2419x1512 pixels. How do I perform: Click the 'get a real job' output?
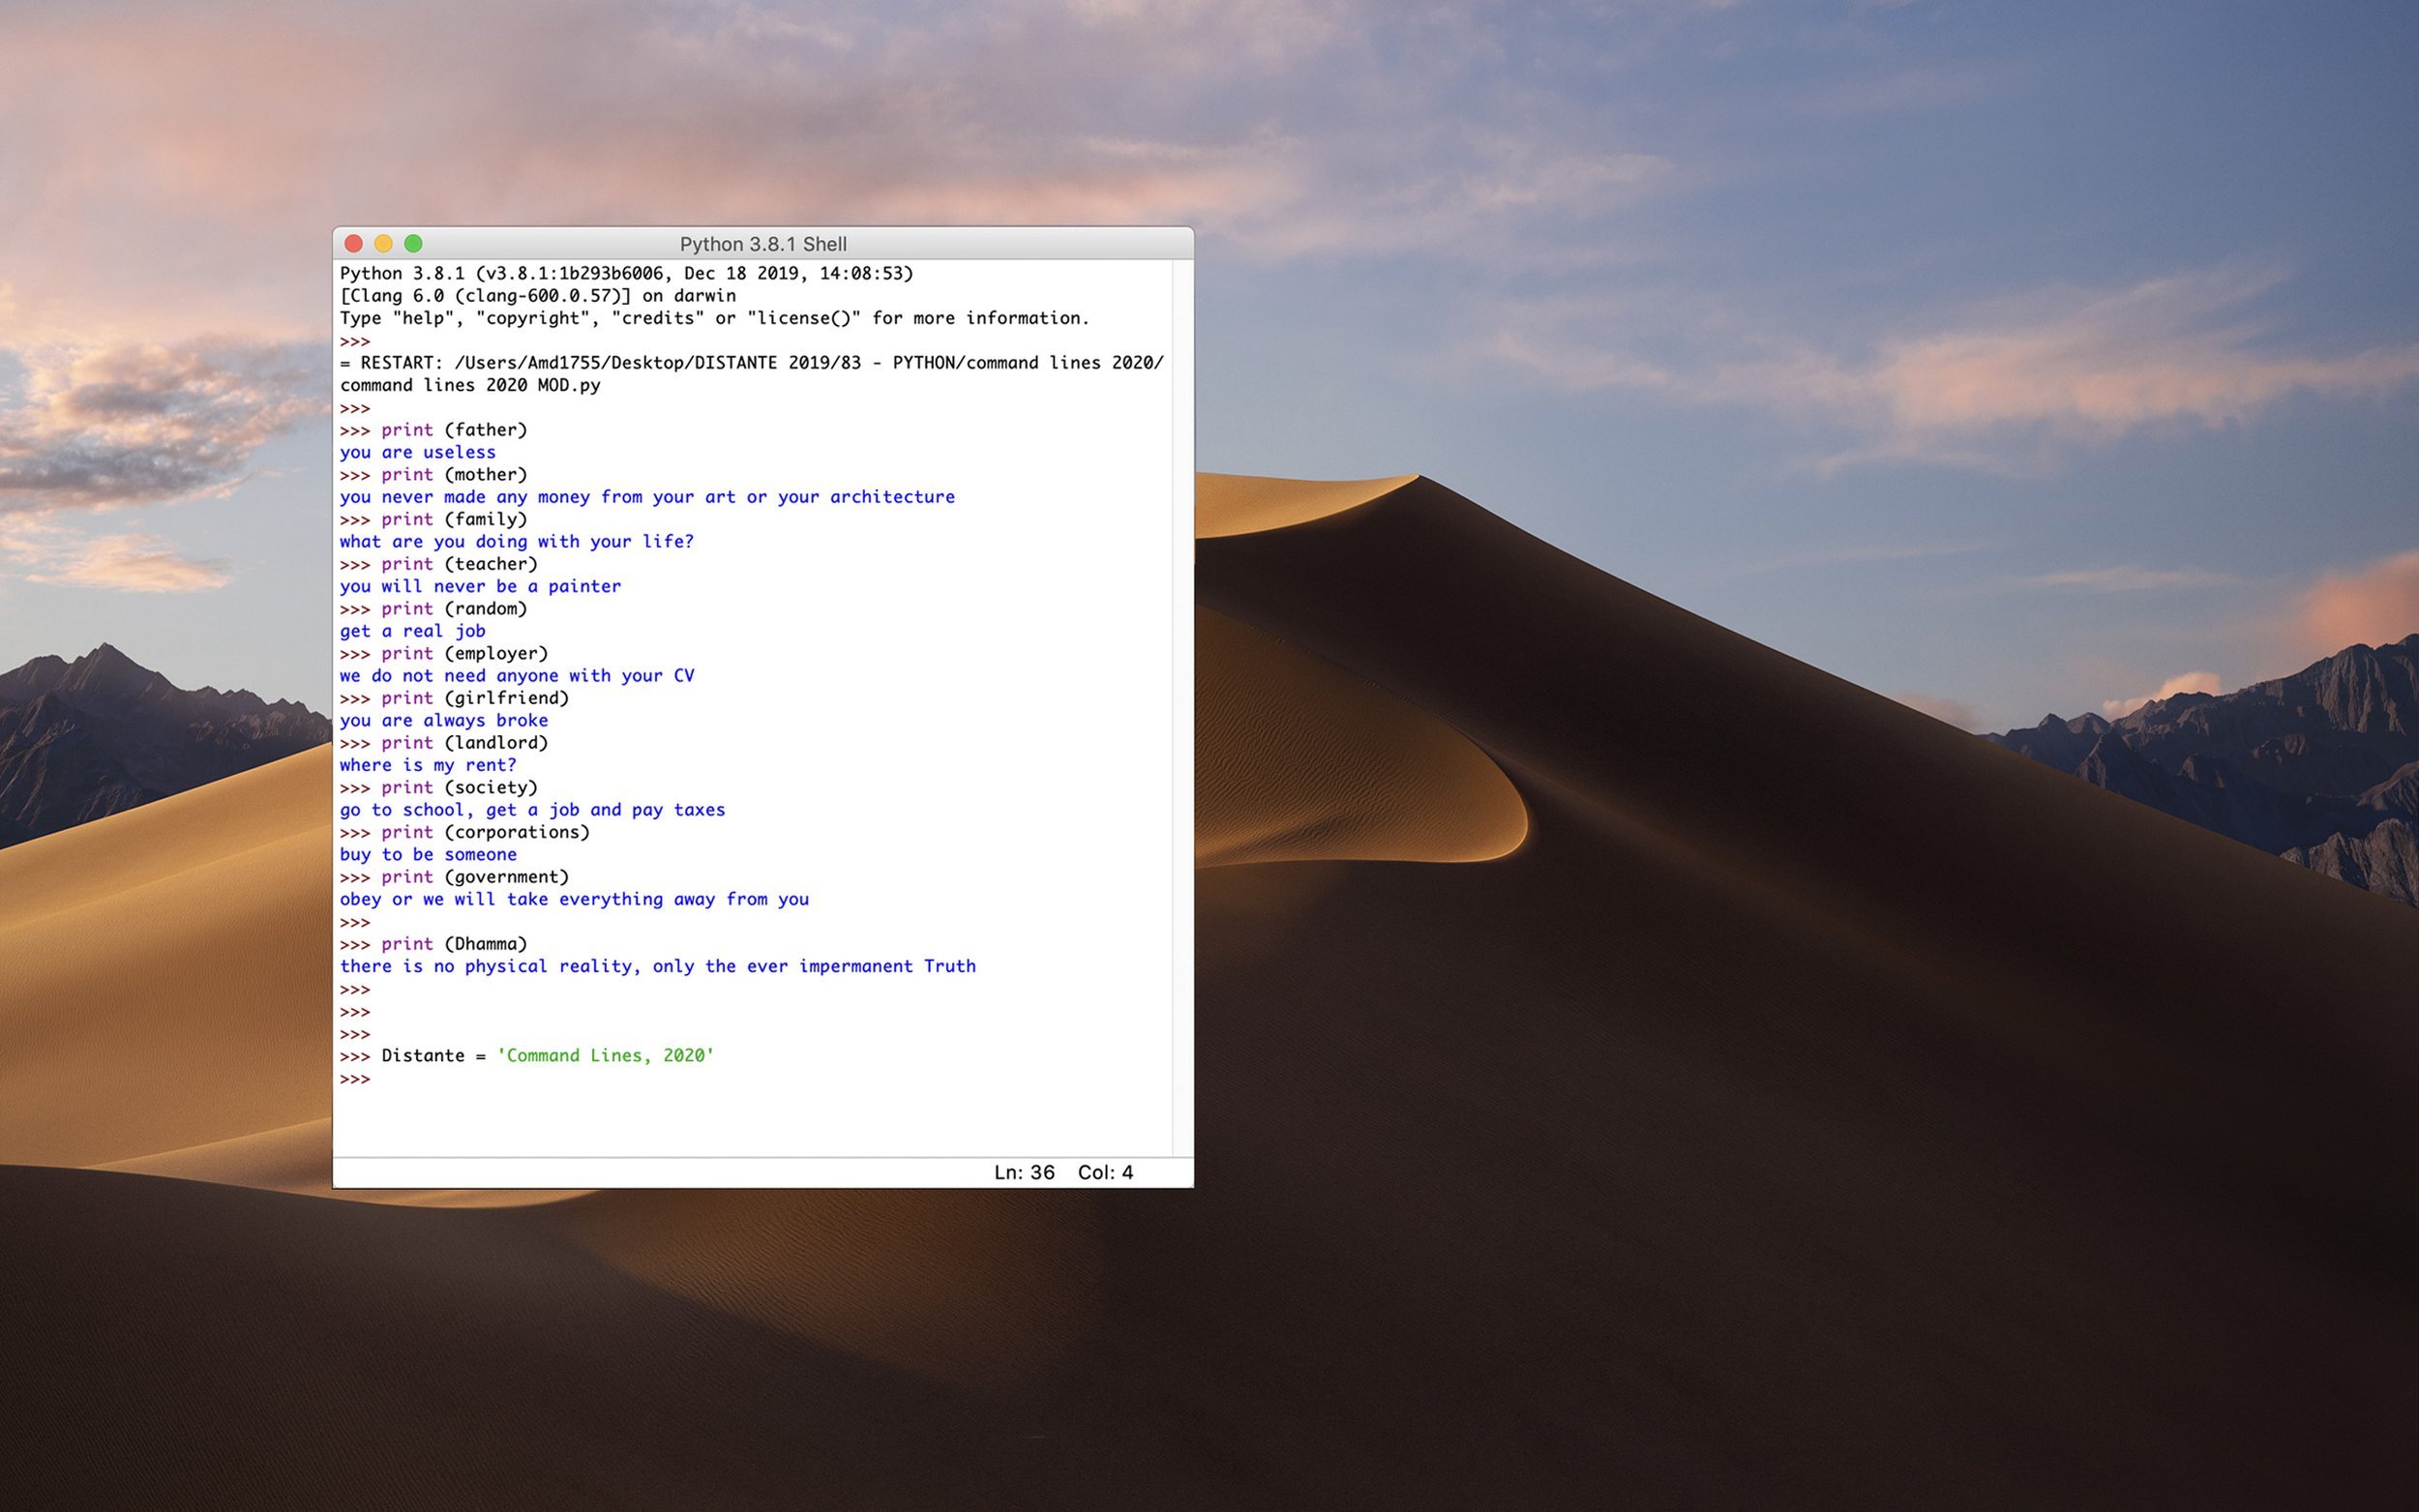(x=412, y=631)
